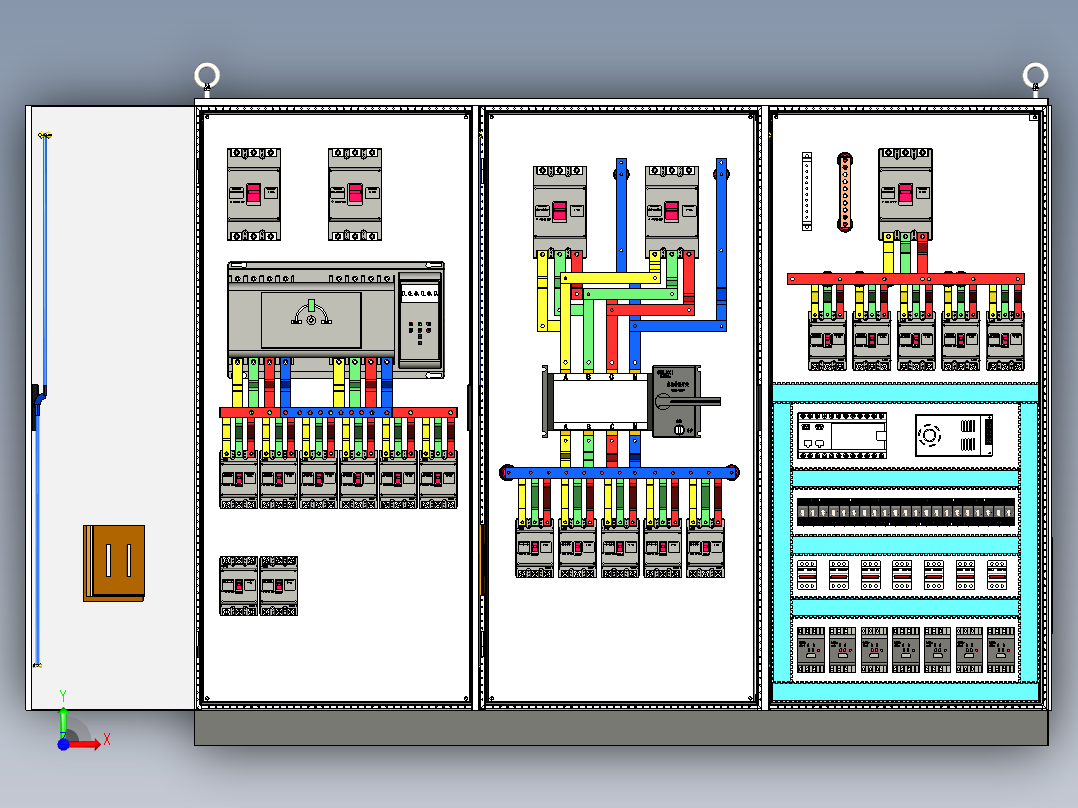Select the top main breaker in right compartment
Image resolution: width=1078 pixels, height=808 pixels.
[x=905, y=195]
